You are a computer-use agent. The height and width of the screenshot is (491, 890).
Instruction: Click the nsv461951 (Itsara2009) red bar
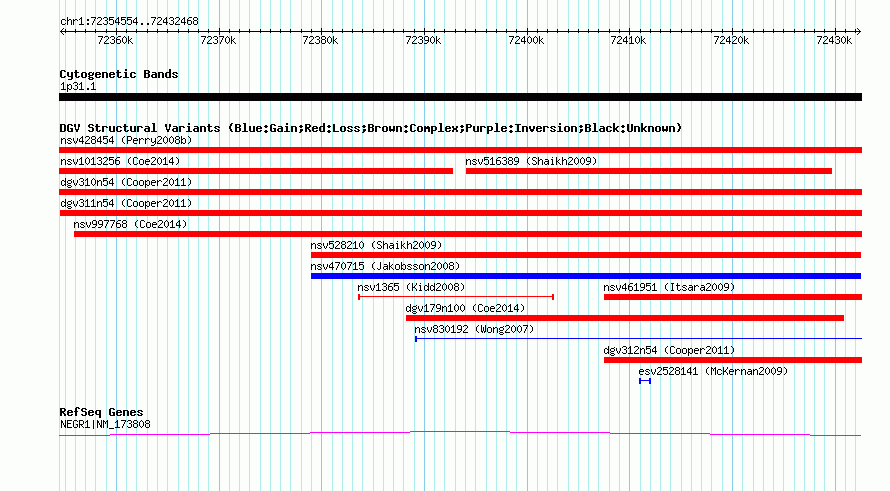tap(733, 297)
